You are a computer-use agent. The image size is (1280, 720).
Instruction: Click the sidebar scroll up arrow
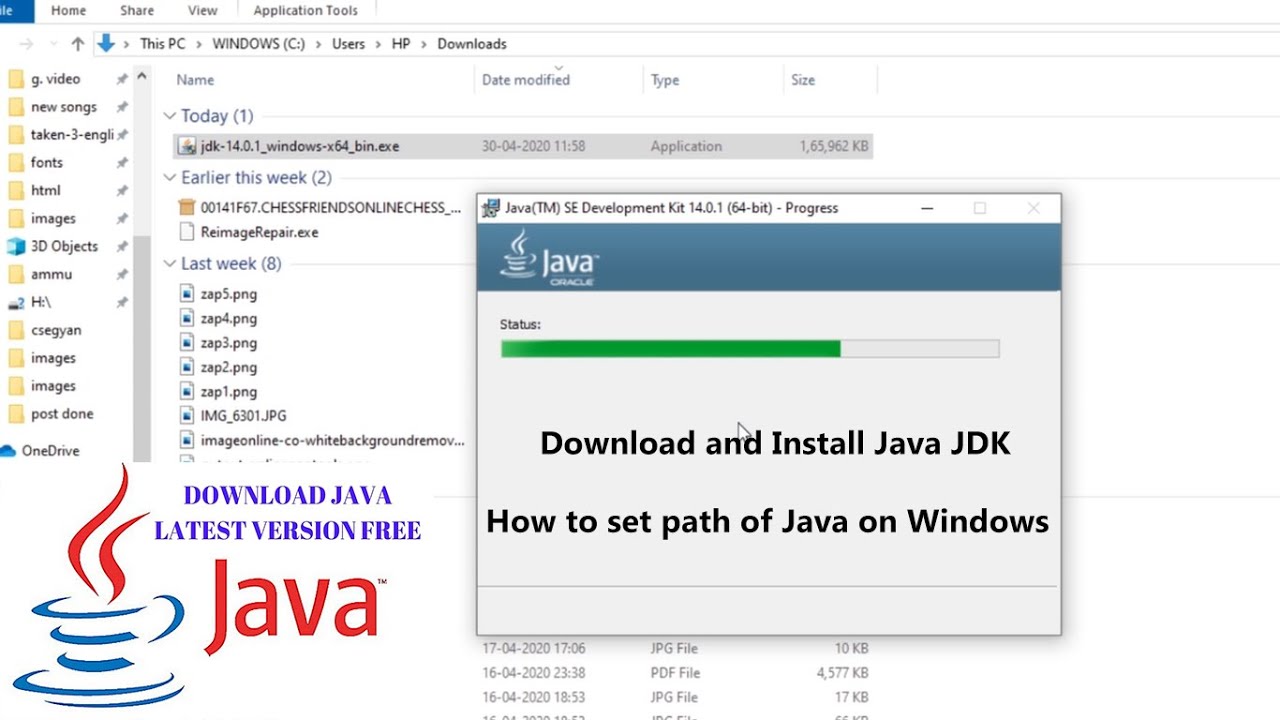142,75
